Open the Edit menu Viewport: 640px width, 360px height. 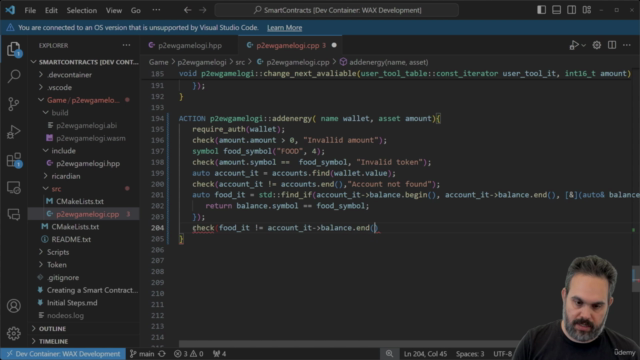coord(51,10)
